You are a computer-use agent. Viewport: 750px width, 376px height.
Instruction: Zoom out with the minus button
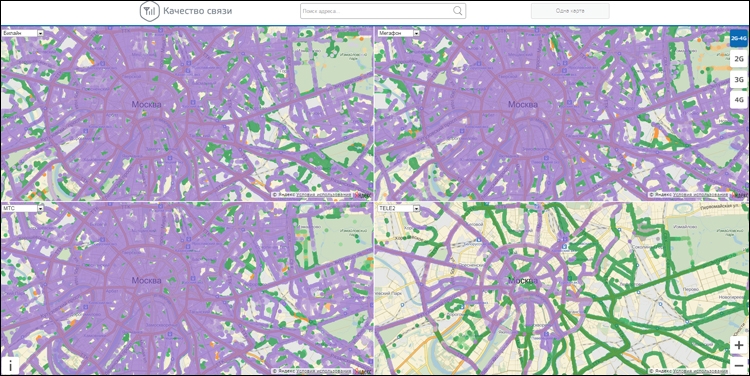739,365
